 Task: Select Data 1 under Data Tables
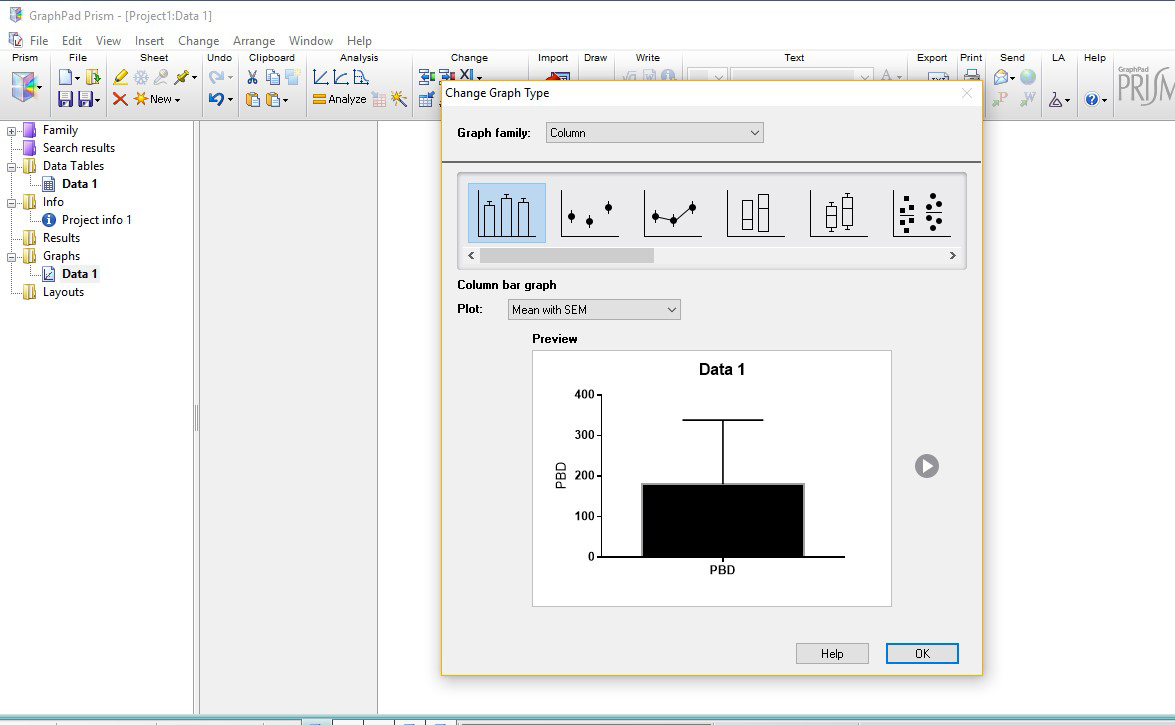(x=79, y=184)
